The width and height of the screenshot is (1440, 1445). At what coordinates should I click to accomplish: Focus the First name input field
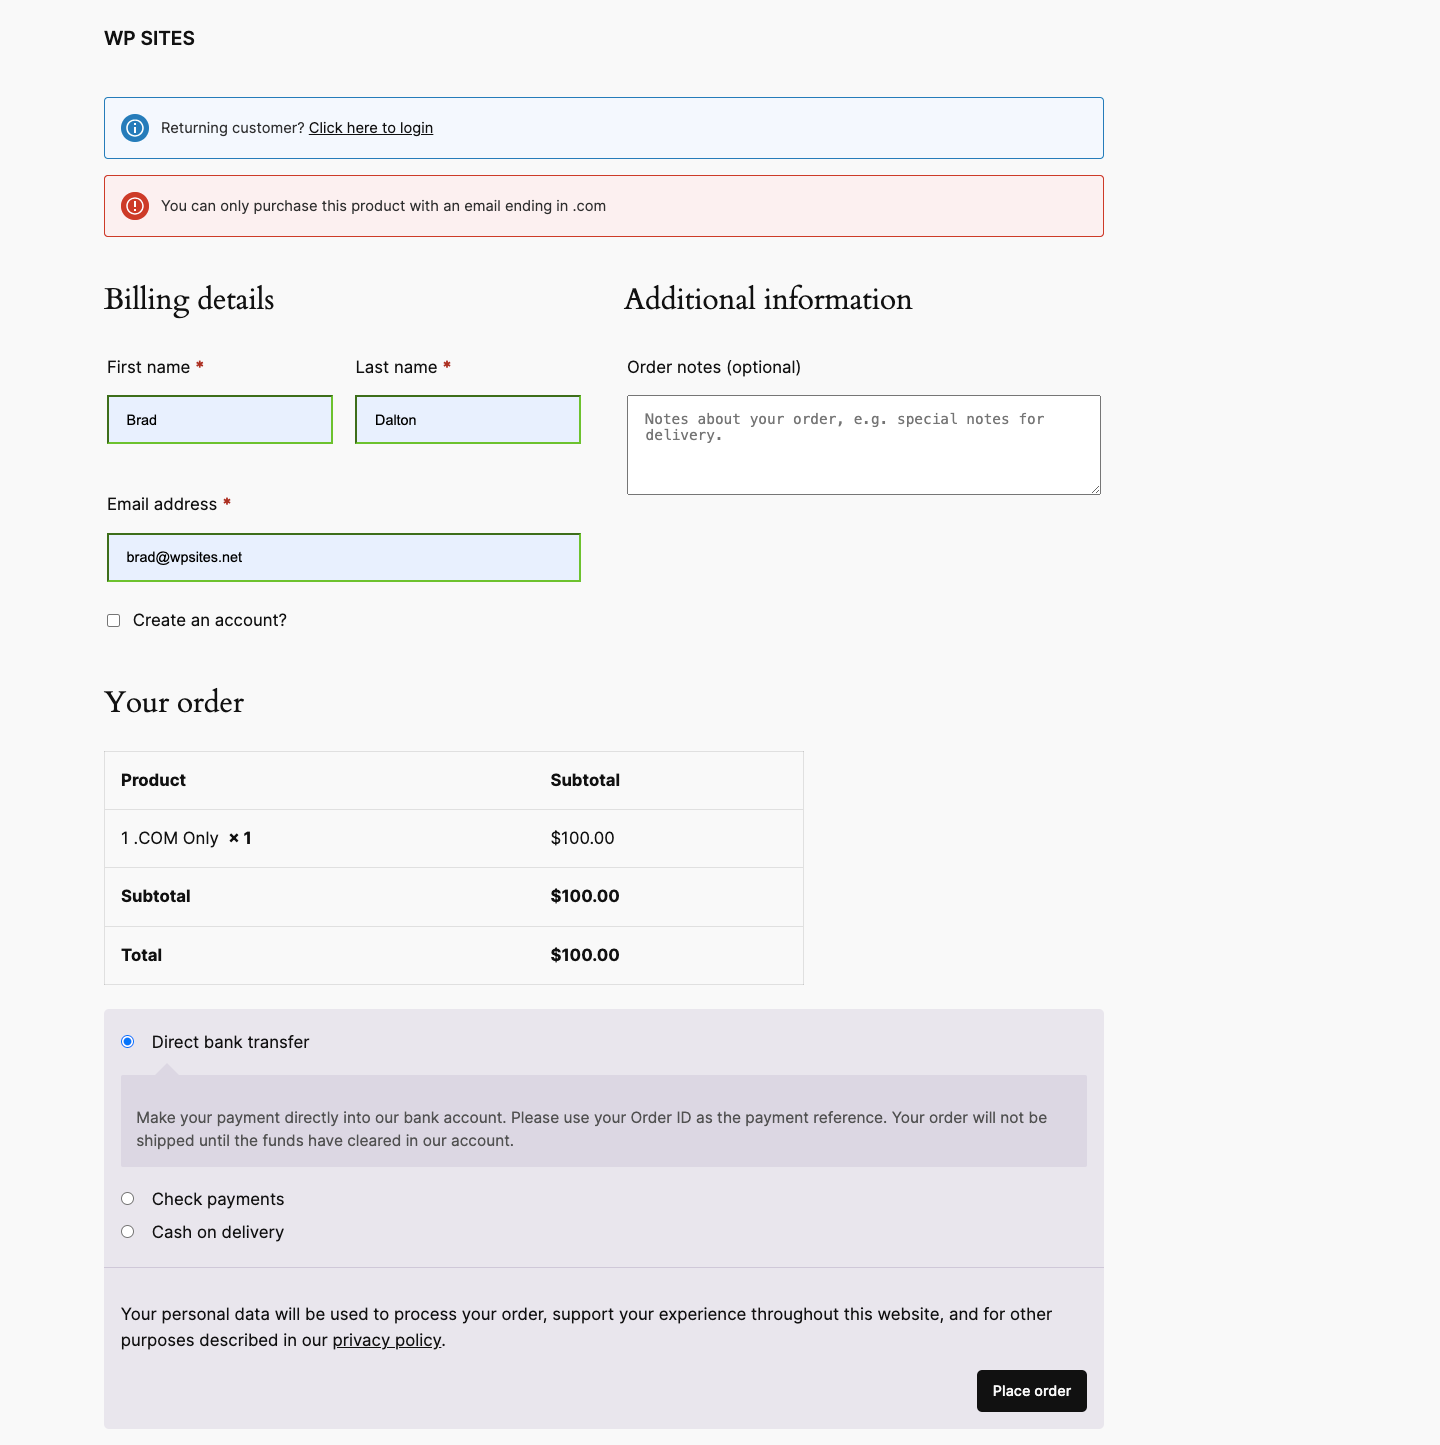[x=219, y=420]
